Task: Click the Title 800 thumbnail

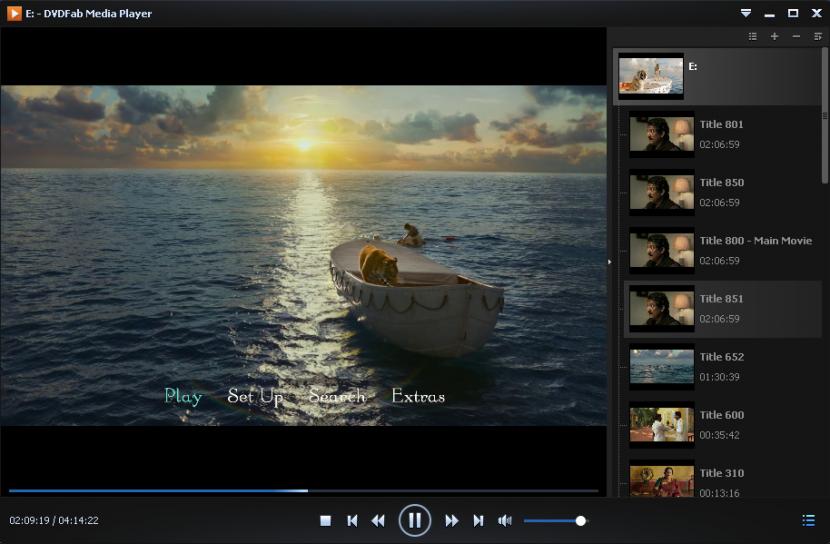Action: (x=662, y=250)
